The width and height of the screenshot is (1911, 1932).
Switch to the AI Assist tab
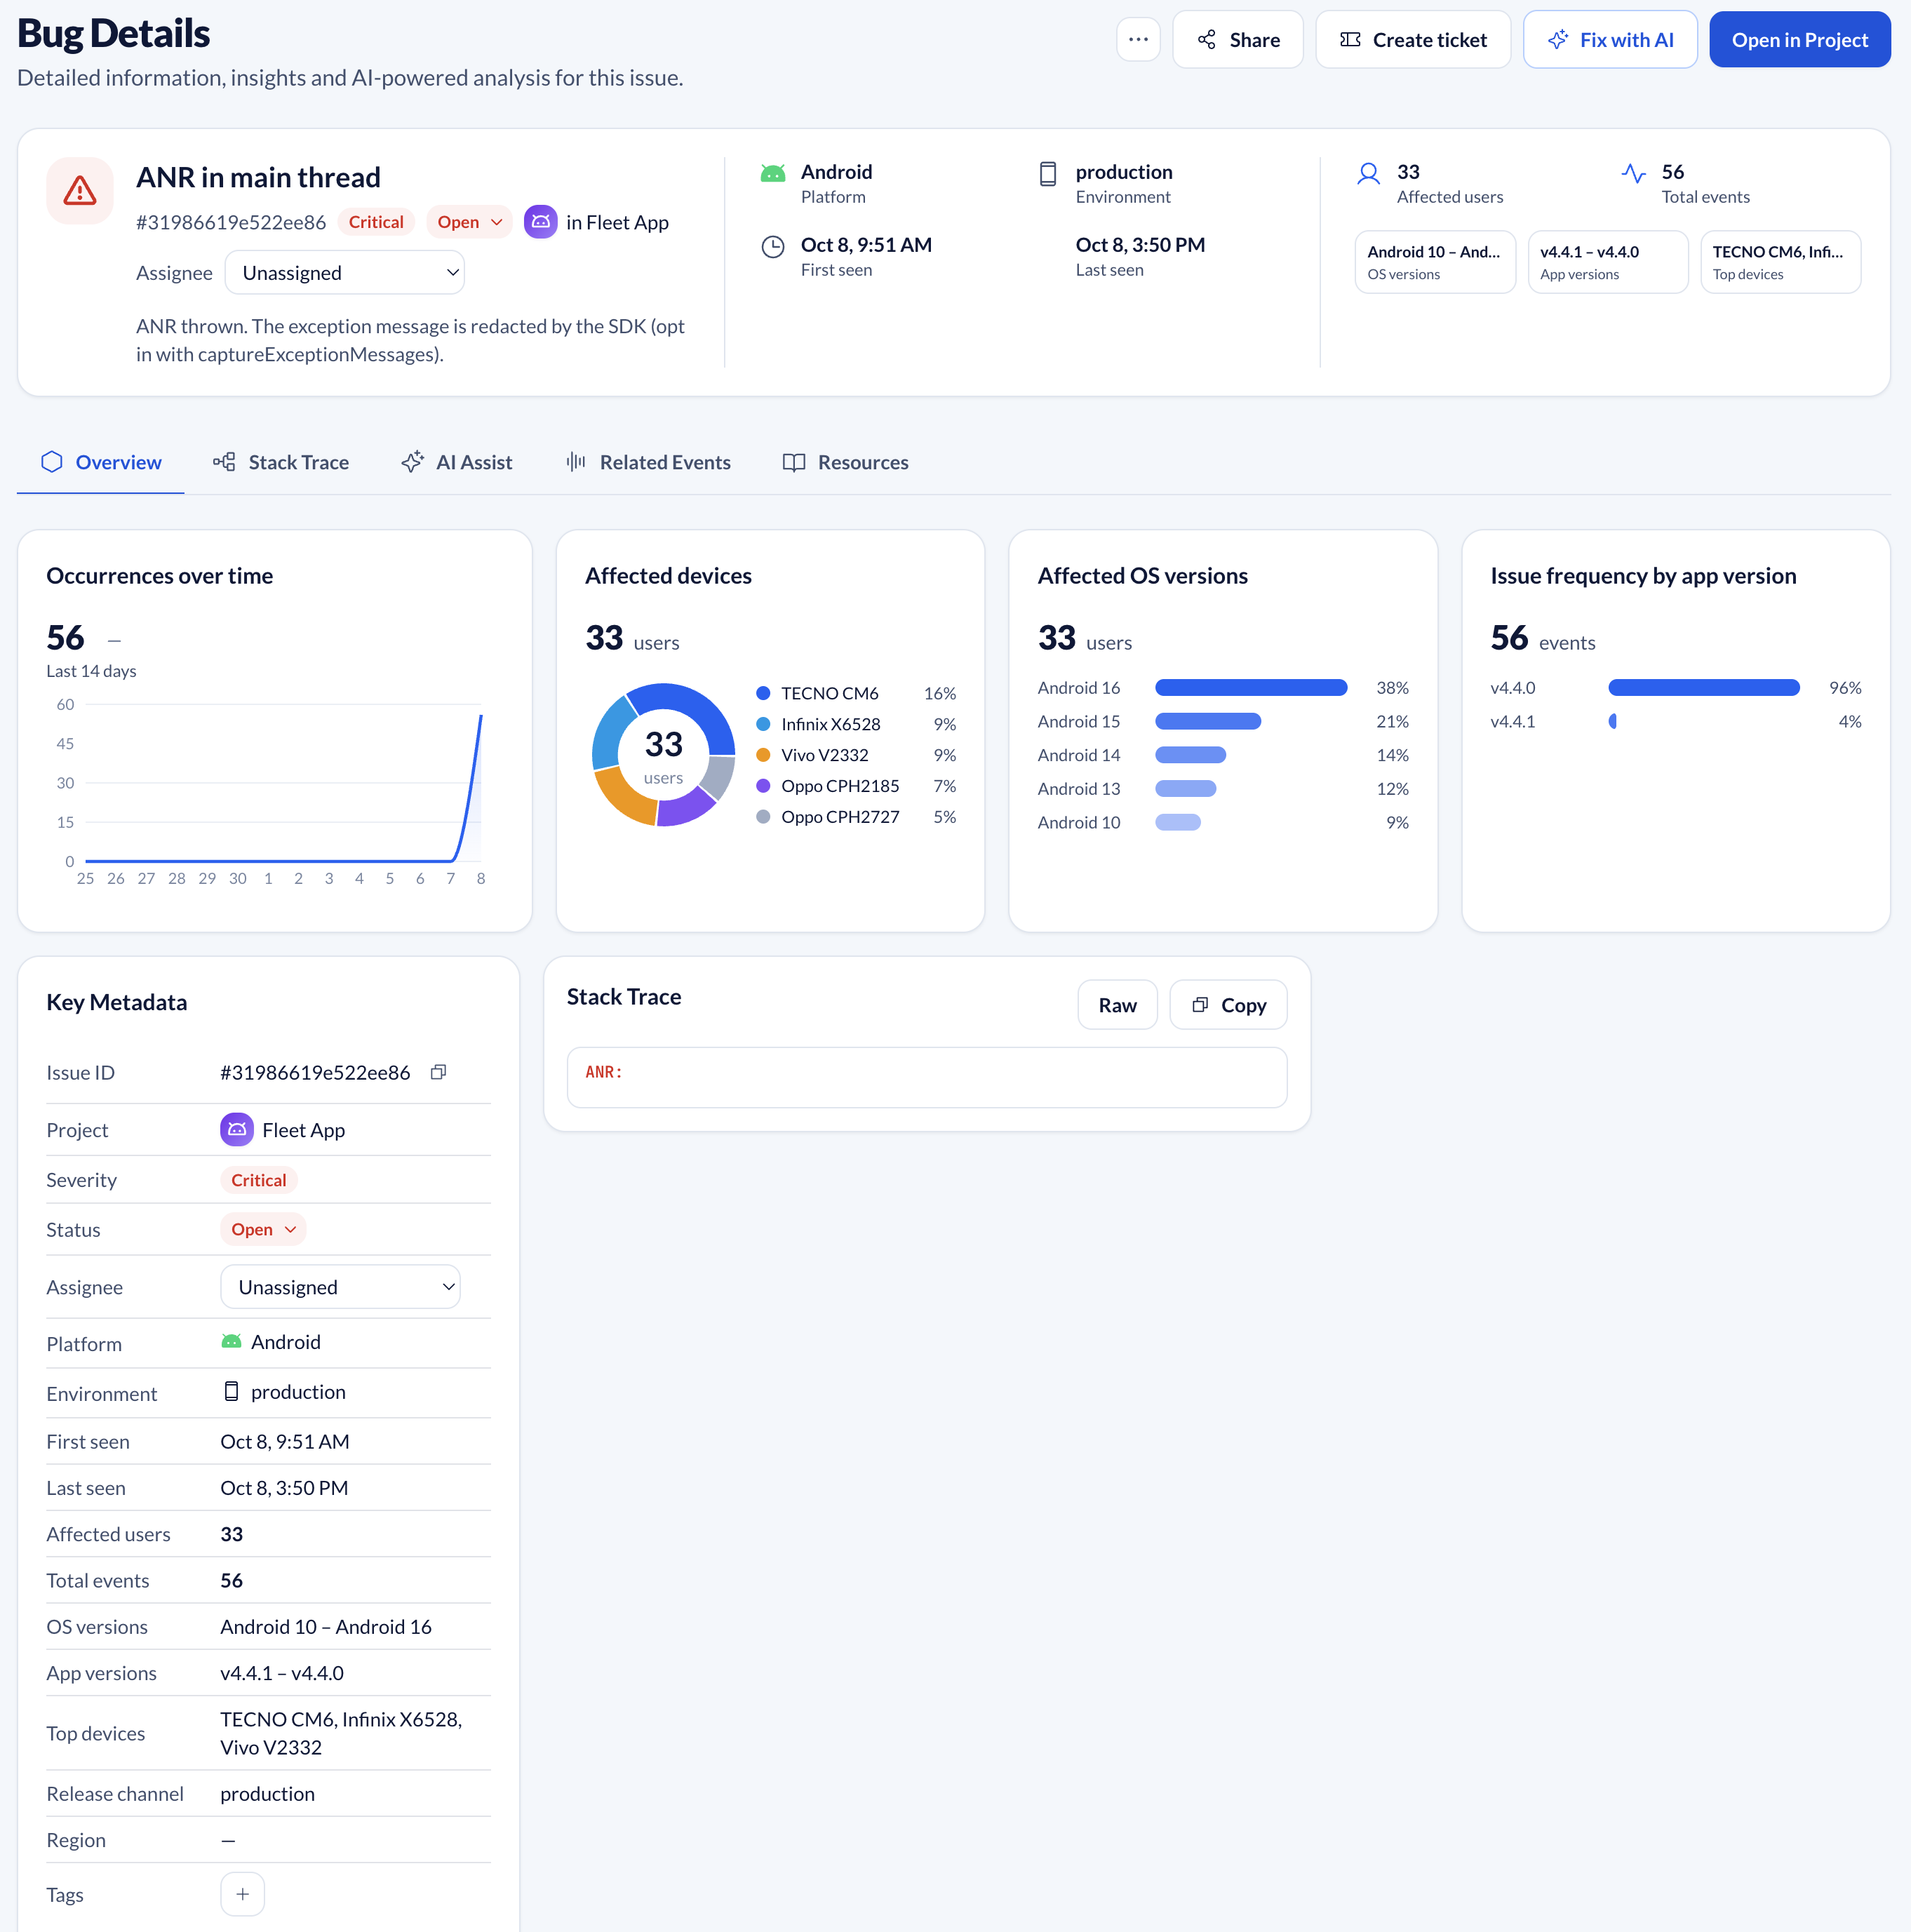(456, 462)
